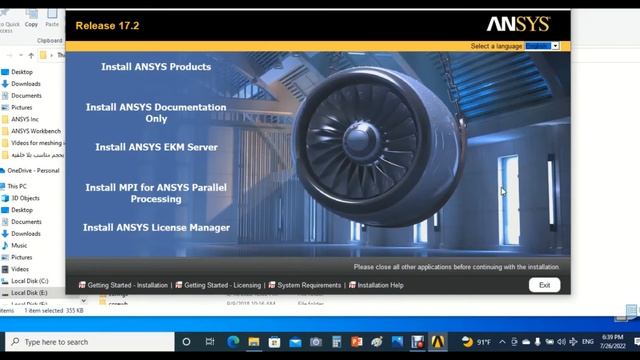Viewport: 640px width, 360px height.
Task: Open Pictures under Quick access in File Explorer
Action: (22, 107)
